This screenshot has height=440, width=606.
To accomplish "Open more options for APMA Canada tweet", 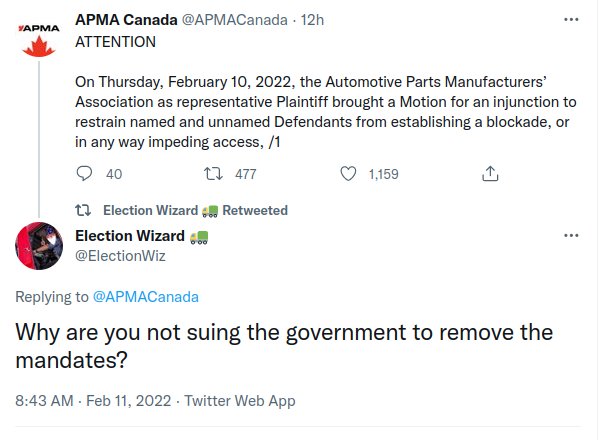I will (x=571, y=19).
